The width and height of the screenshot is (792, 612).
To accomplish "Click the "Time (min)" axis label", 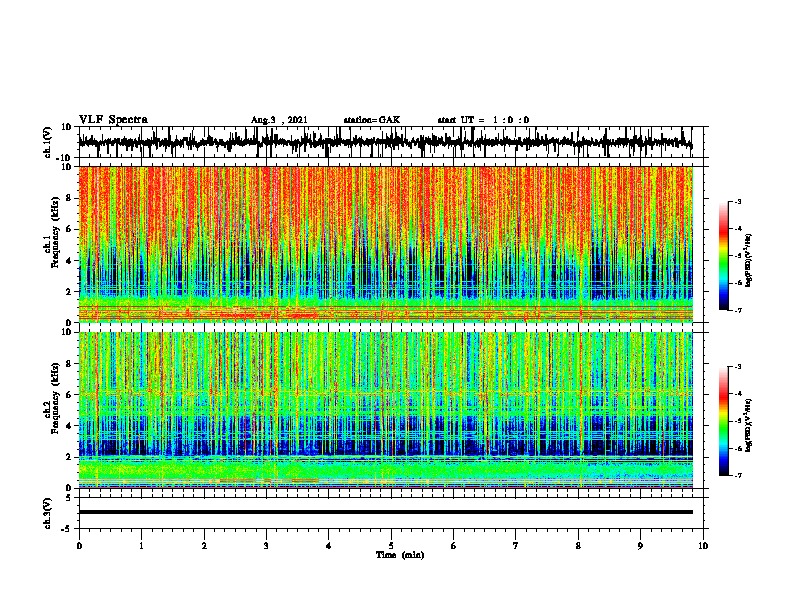I will click(400, 555).
